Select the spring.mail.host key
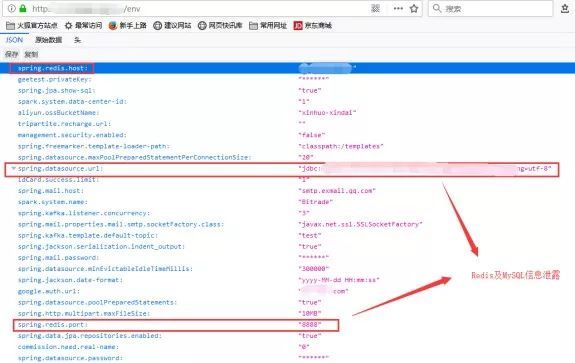Image resolution: width=575 pixels, height=363 pixels. click(x=51, y=191)
